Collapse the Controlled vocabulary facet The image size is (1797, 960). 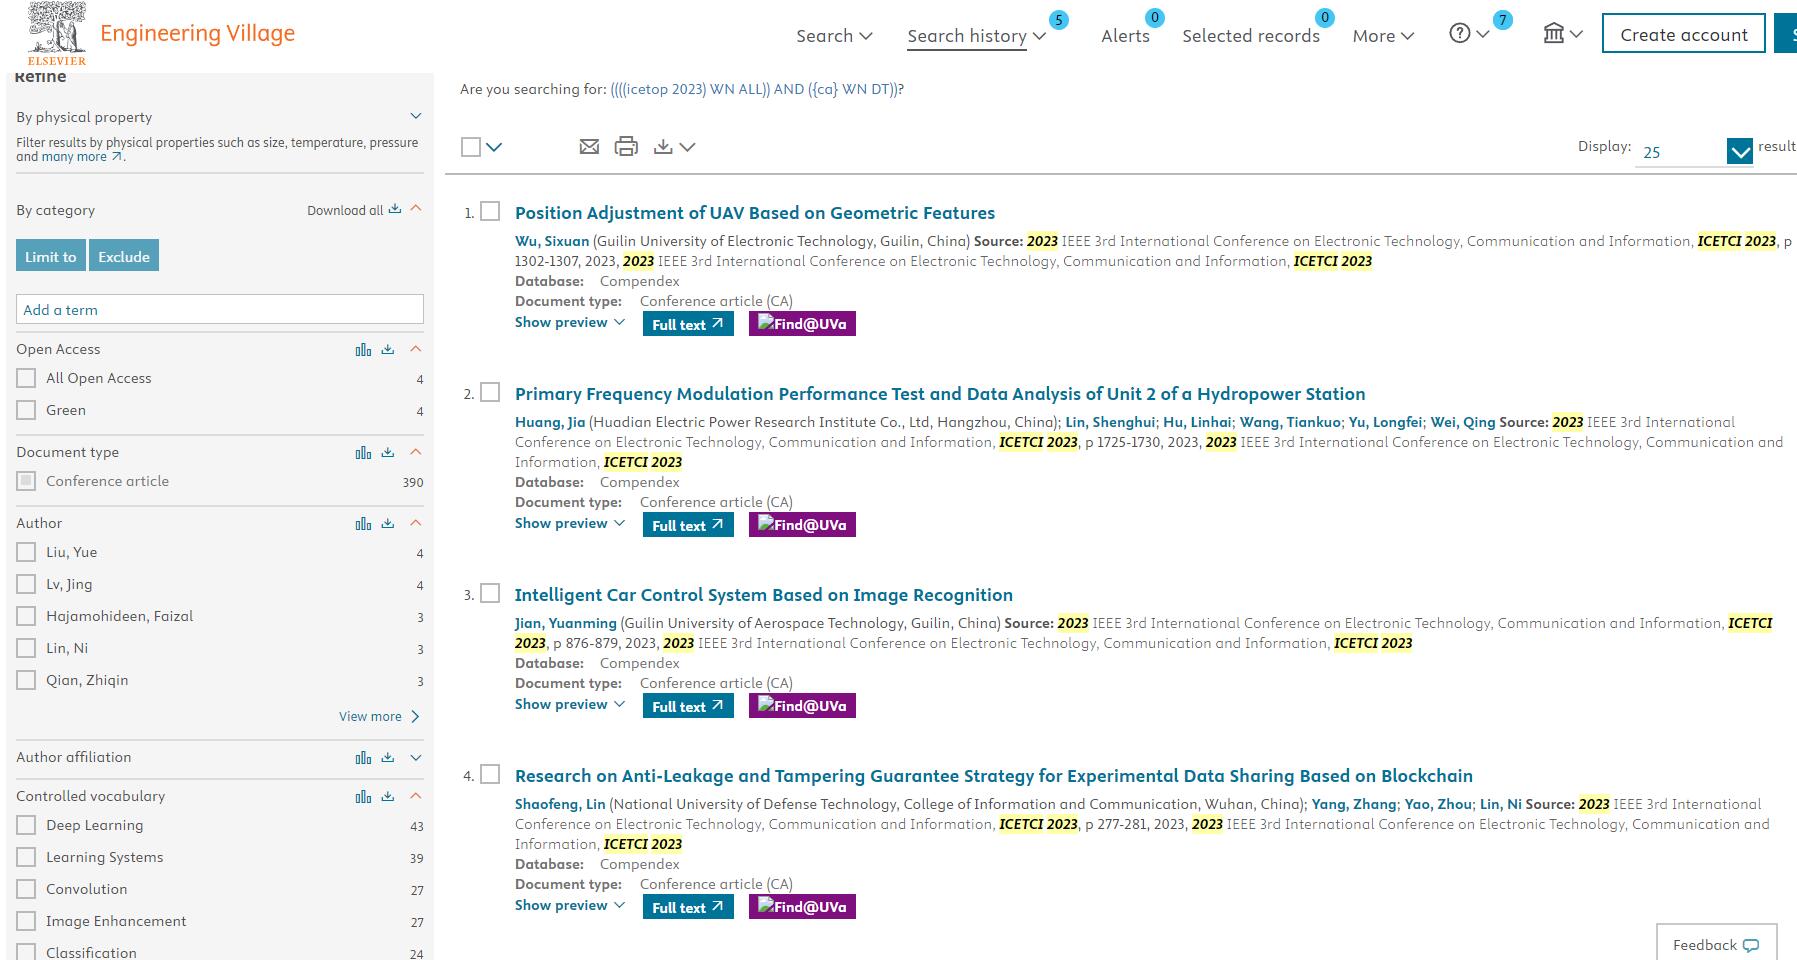point(416,796)
